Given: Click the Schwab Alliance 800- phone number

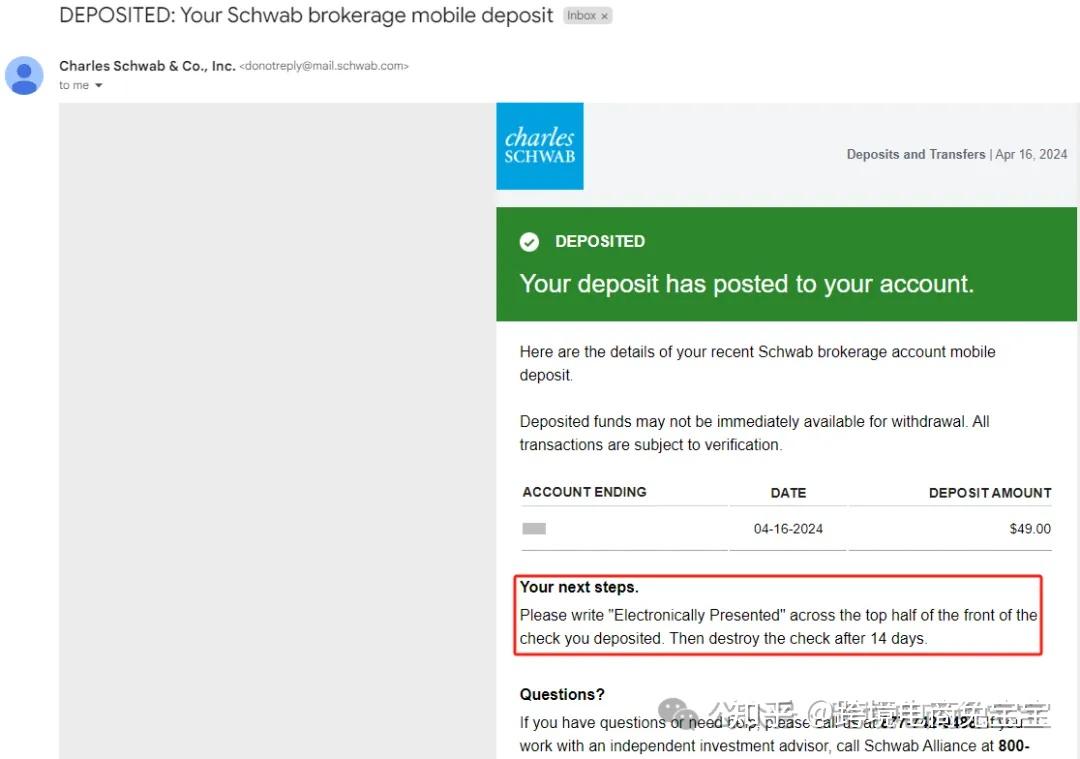Looking at the screenshot, I should (1013, 746).
